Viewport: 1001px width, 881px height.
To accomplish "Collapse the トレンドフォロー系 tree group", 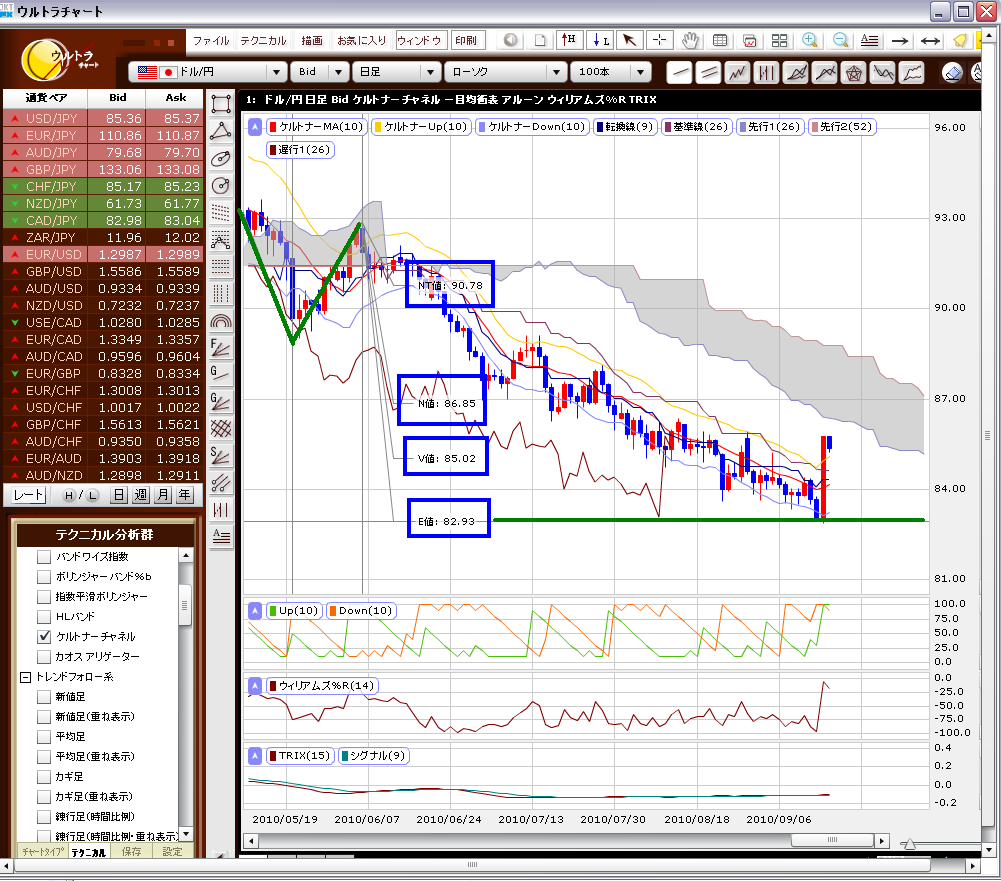I will point(26,677).
